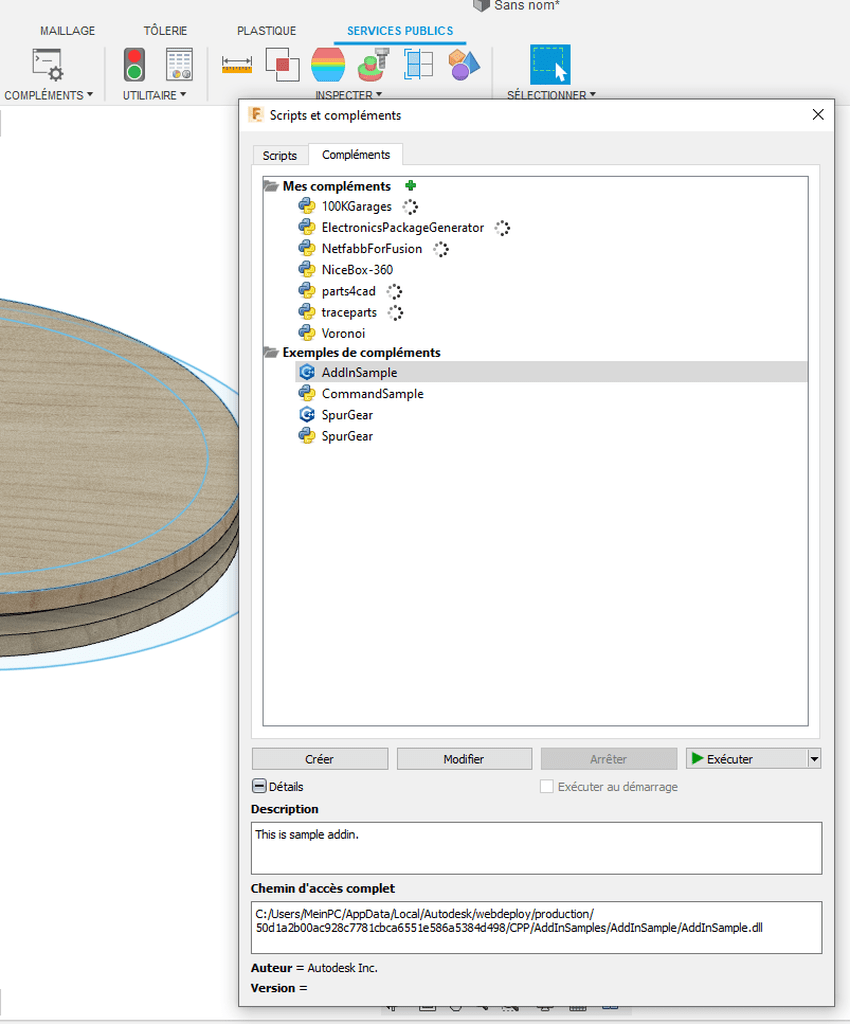The image size is (850, 1024).
Task: Select 100KGarages add-in
Action: 356,206
